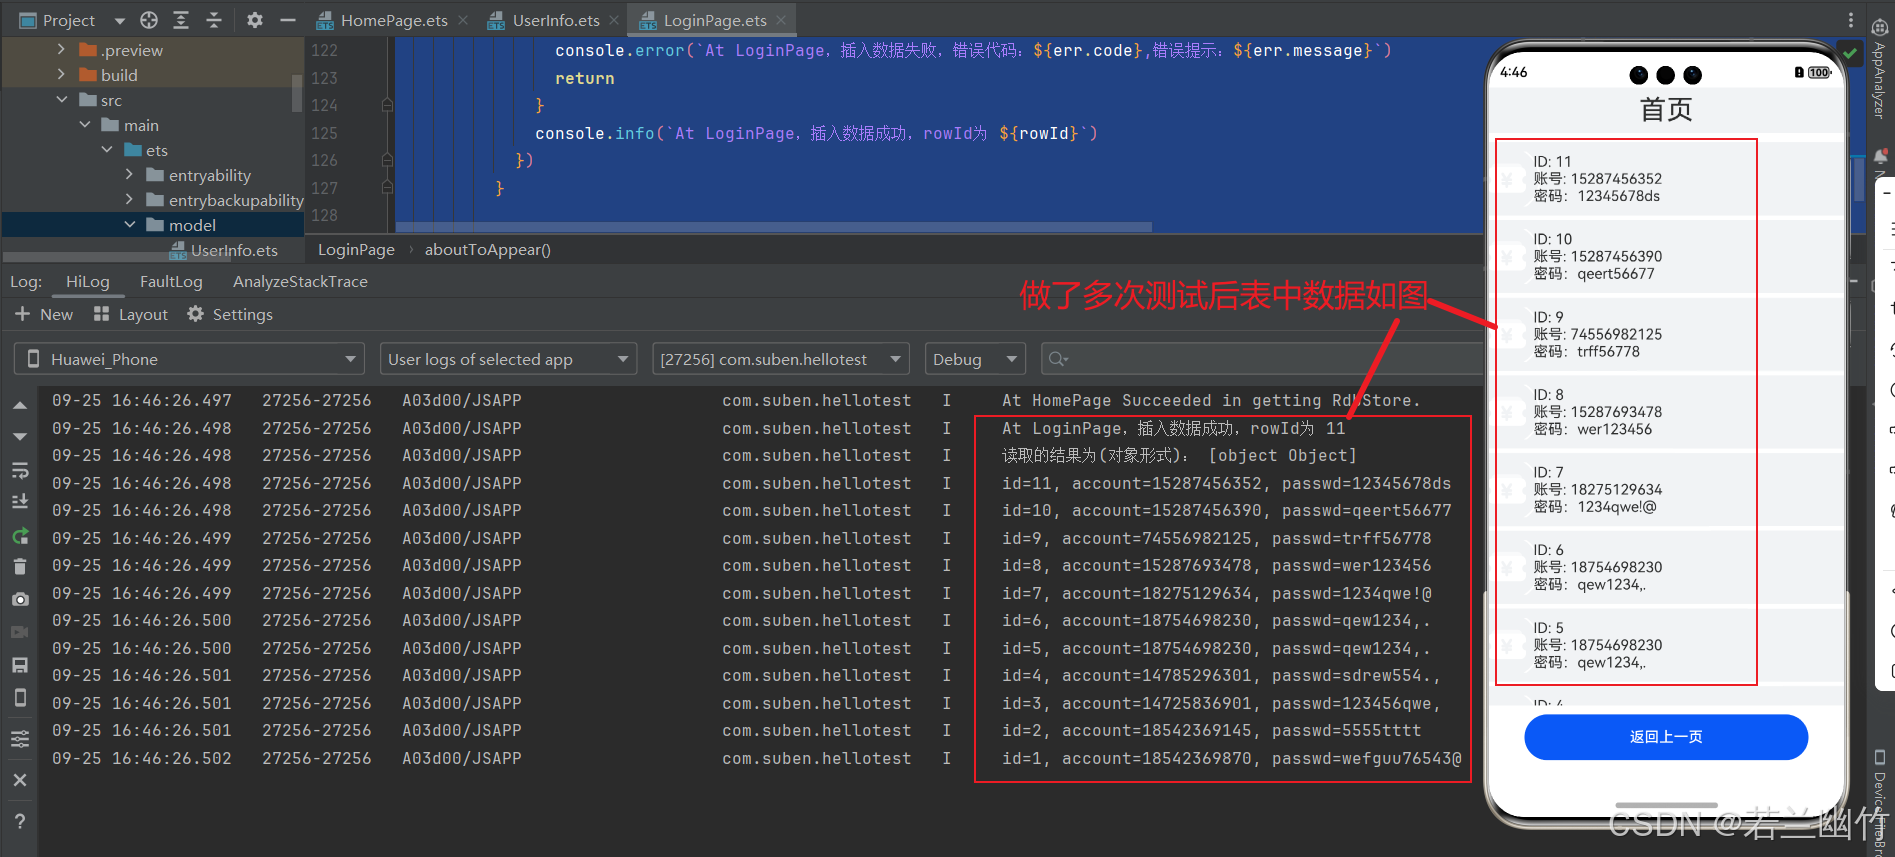
Task: Close the log session with X icon
Action: pyautogui.click(x=19, y=780)
